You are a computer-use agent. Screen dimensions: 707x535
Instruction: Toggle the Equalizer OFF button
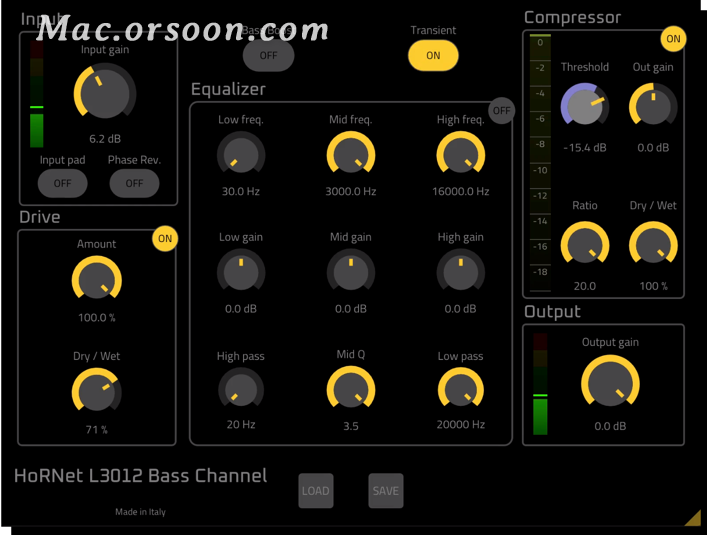click(x=501, y=110)
